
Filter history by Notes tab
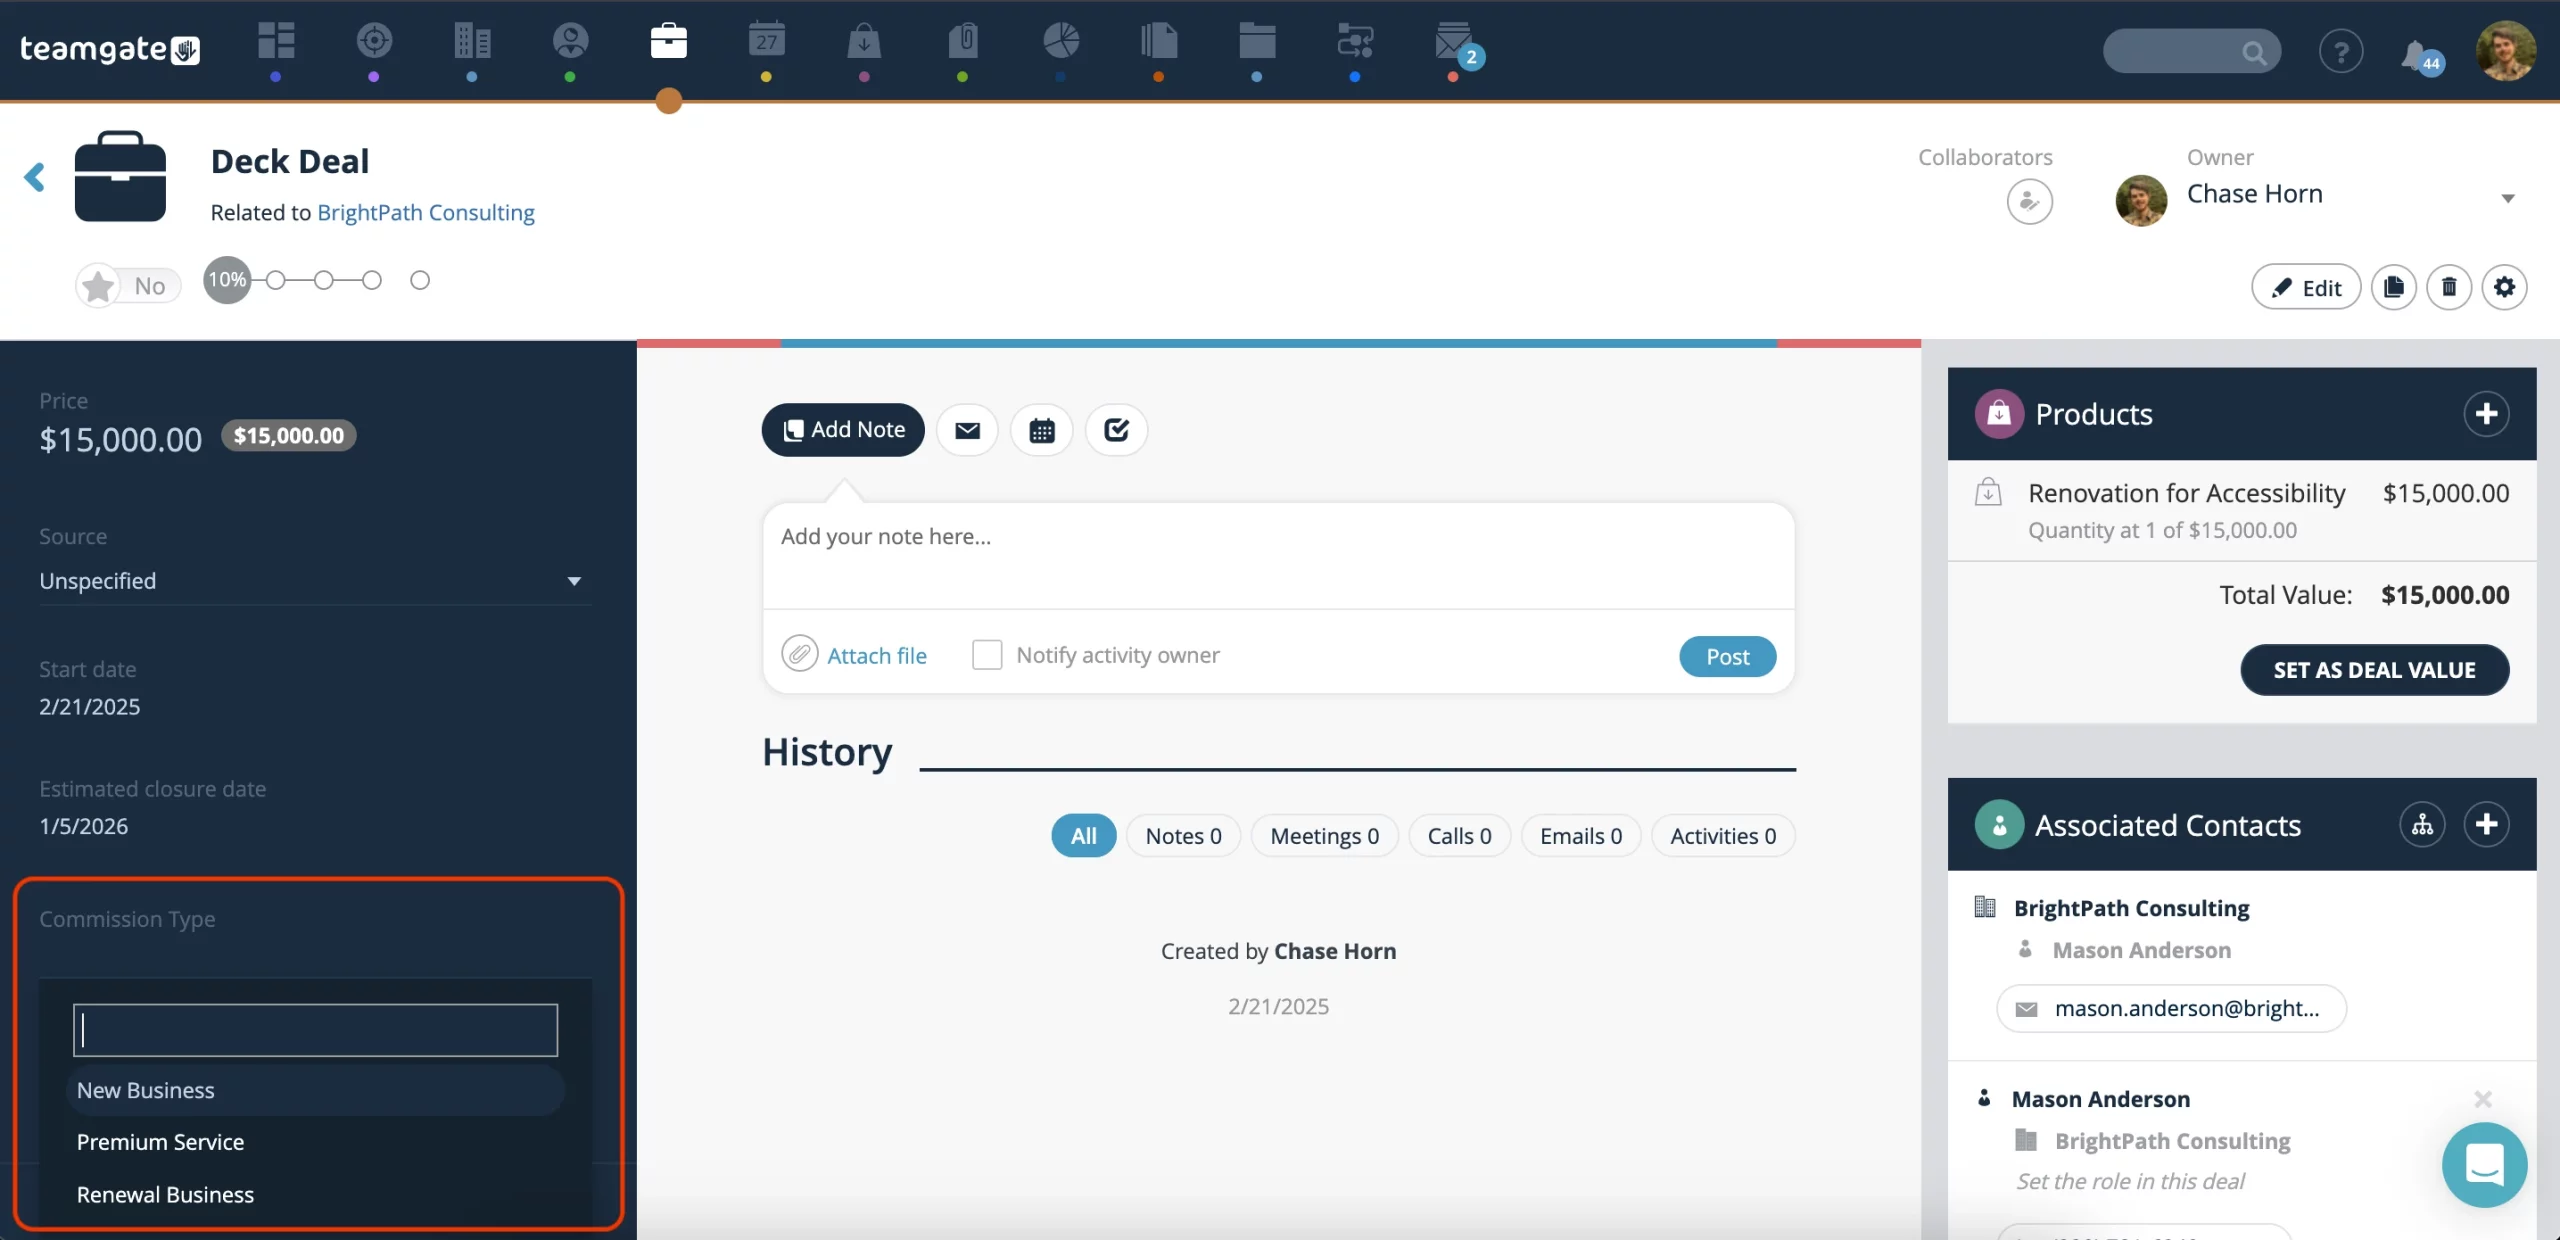(1183, 836)
